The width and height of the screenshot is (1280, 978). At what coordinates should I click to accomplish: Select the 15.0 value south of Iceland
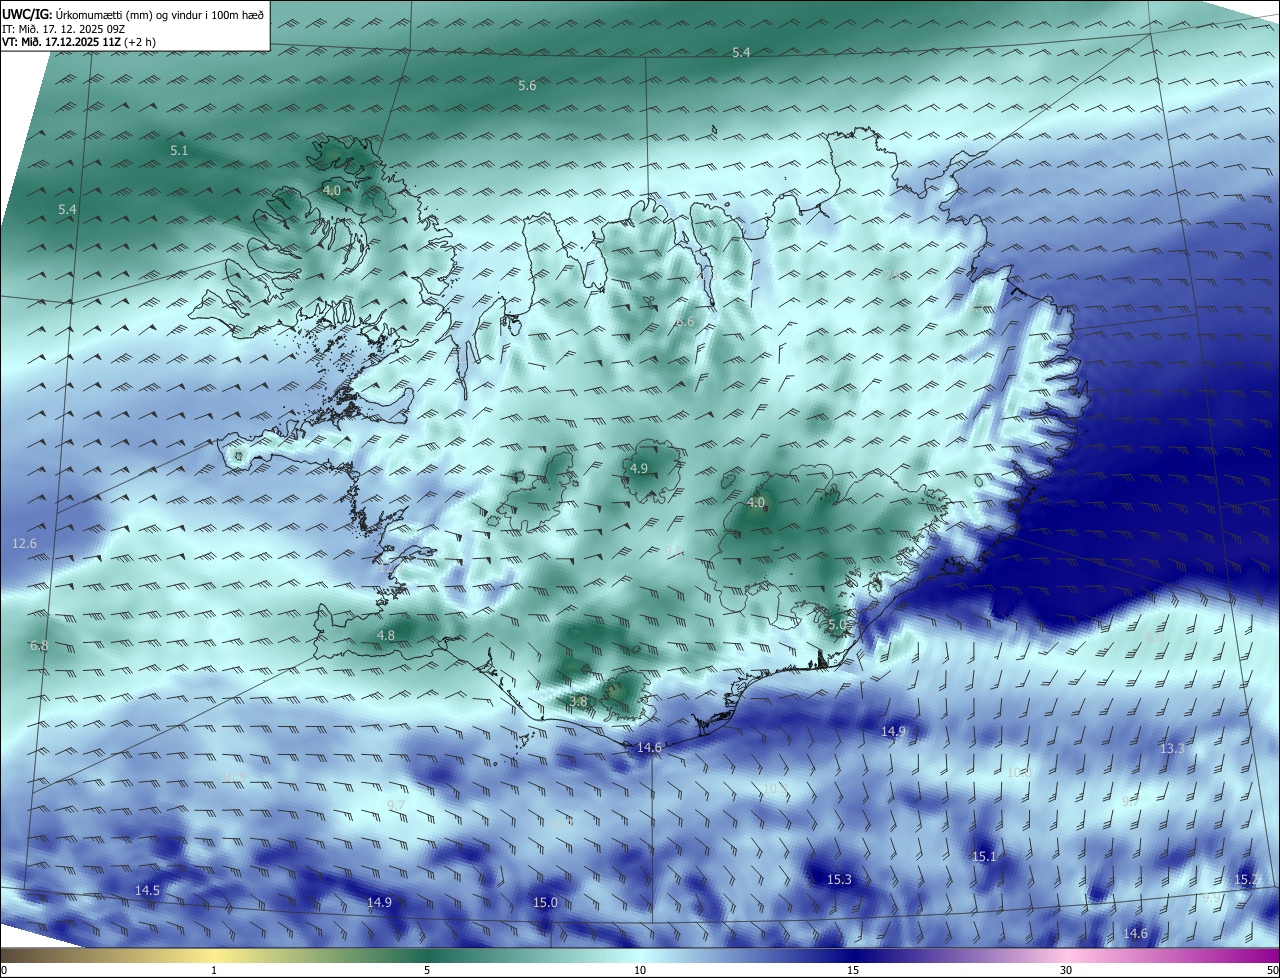coord(545,903)
